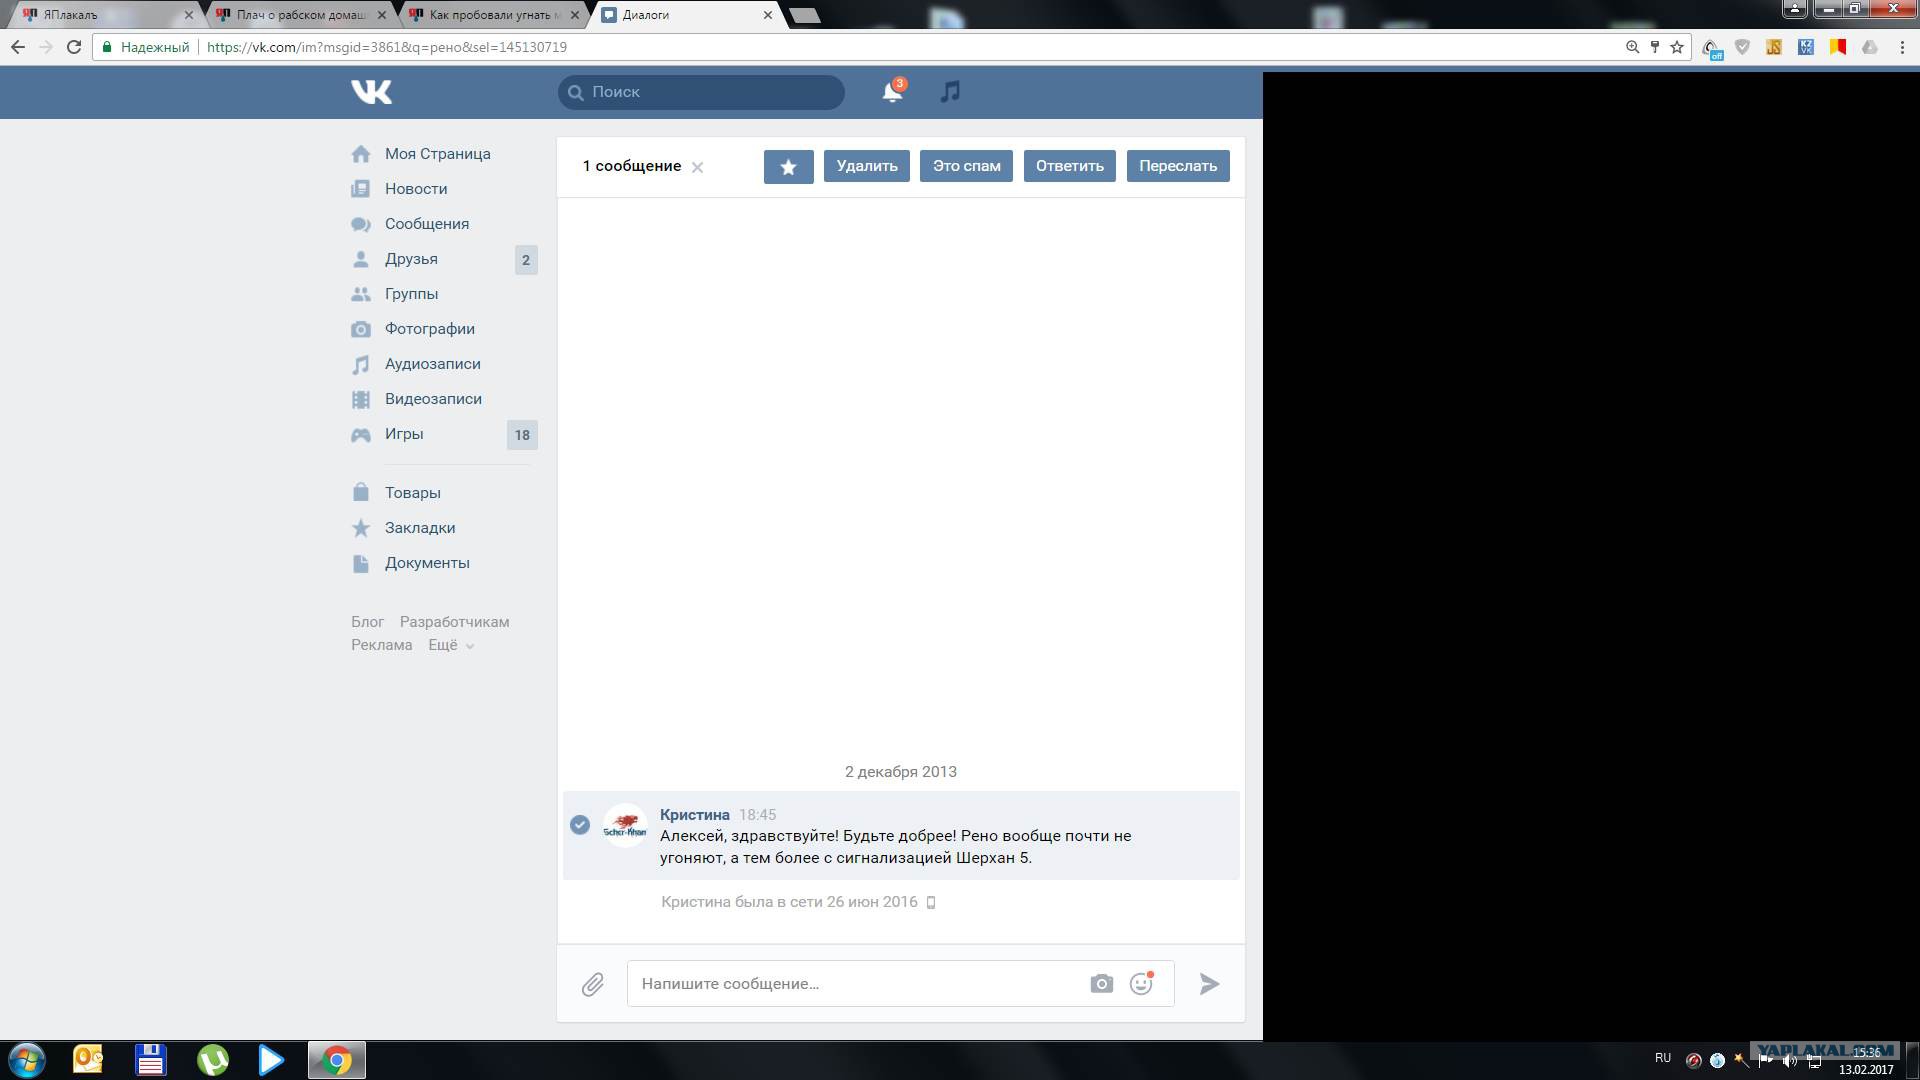Open Закладки in the sidebar
This screenshot has width=1920, height=1080.
click(x=420, y=528)
